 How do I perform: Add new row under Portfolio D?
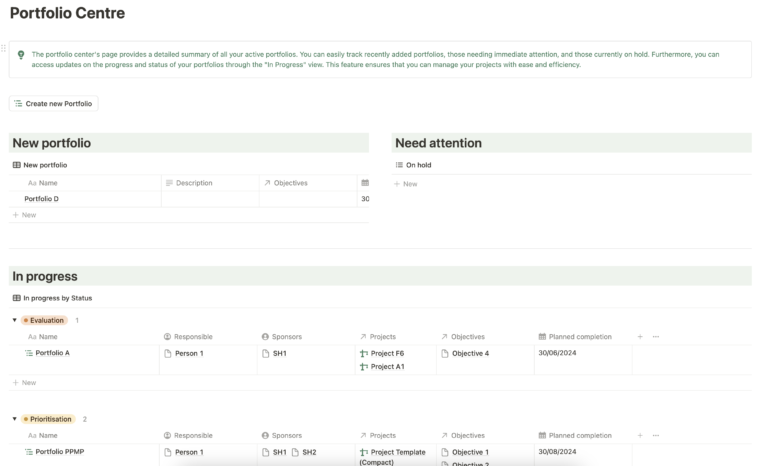[24, 215]
